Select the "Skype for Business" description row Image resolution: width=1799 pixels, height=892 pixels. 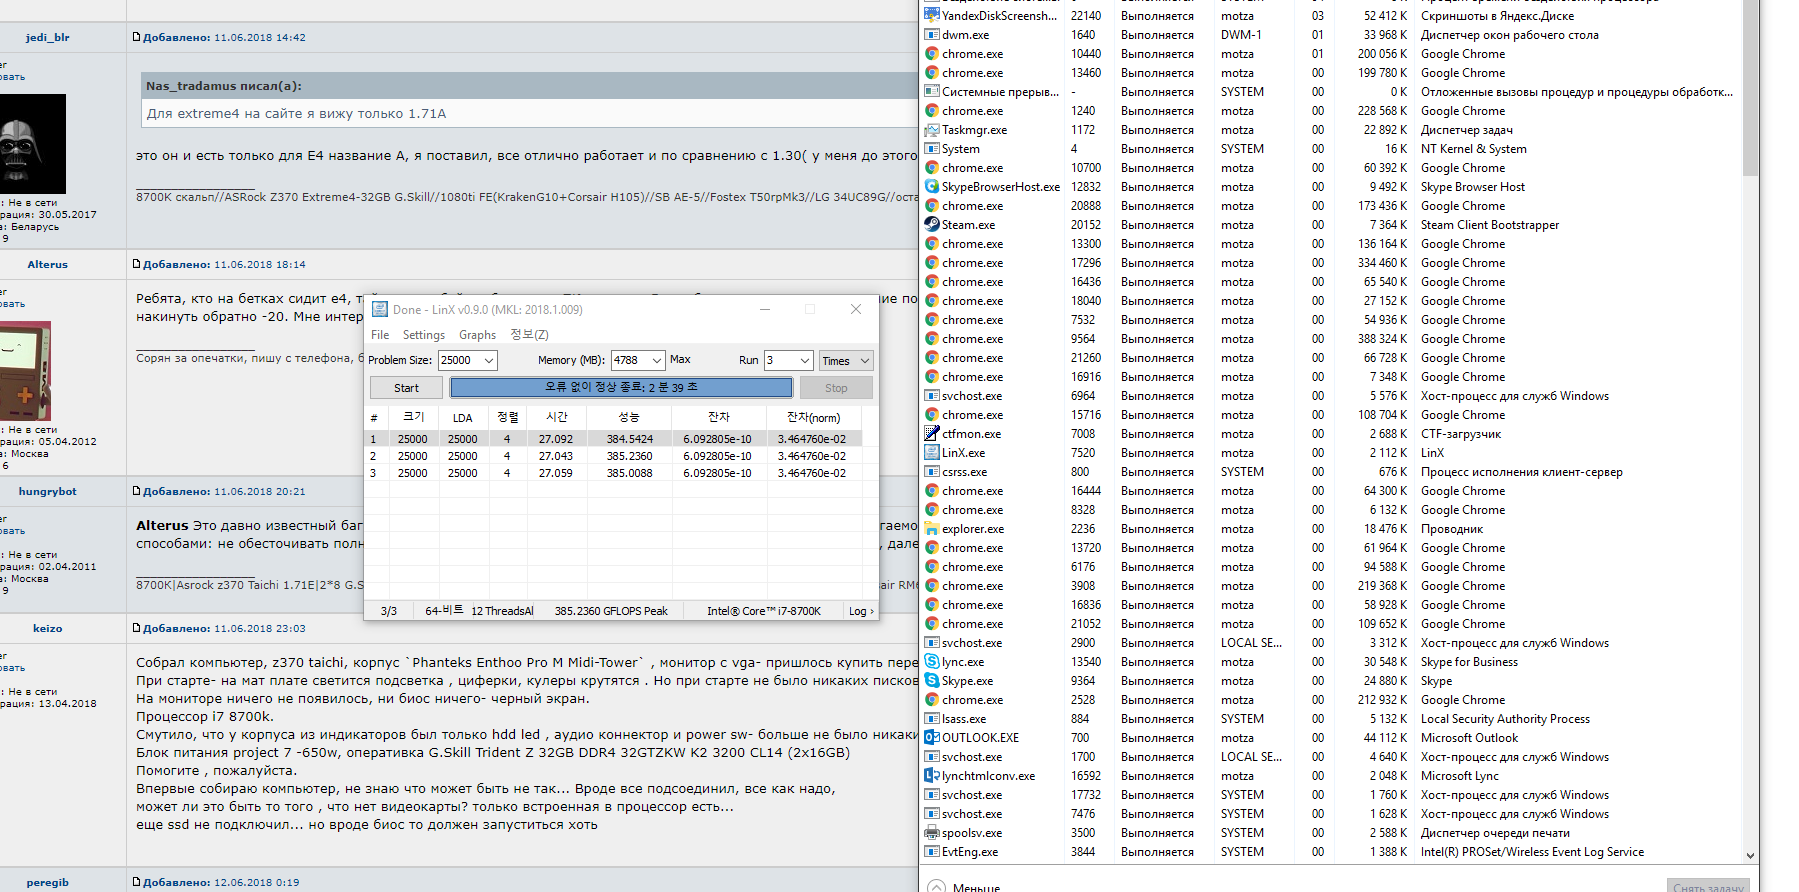tap(1469, 662)
